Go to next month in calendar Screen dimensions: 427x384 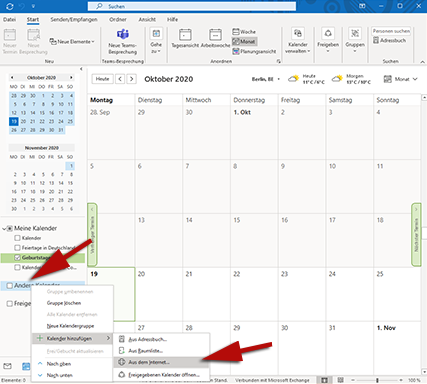click(x=132, y=79)
